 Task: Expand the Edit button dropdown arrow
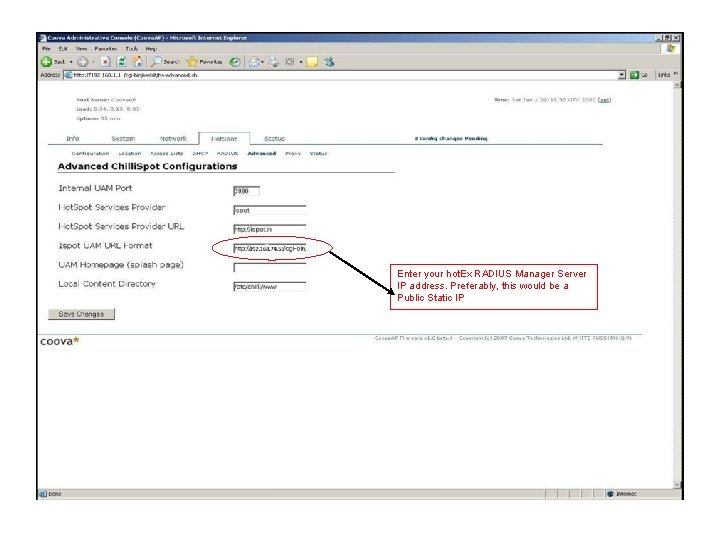[x=301, y=62]
